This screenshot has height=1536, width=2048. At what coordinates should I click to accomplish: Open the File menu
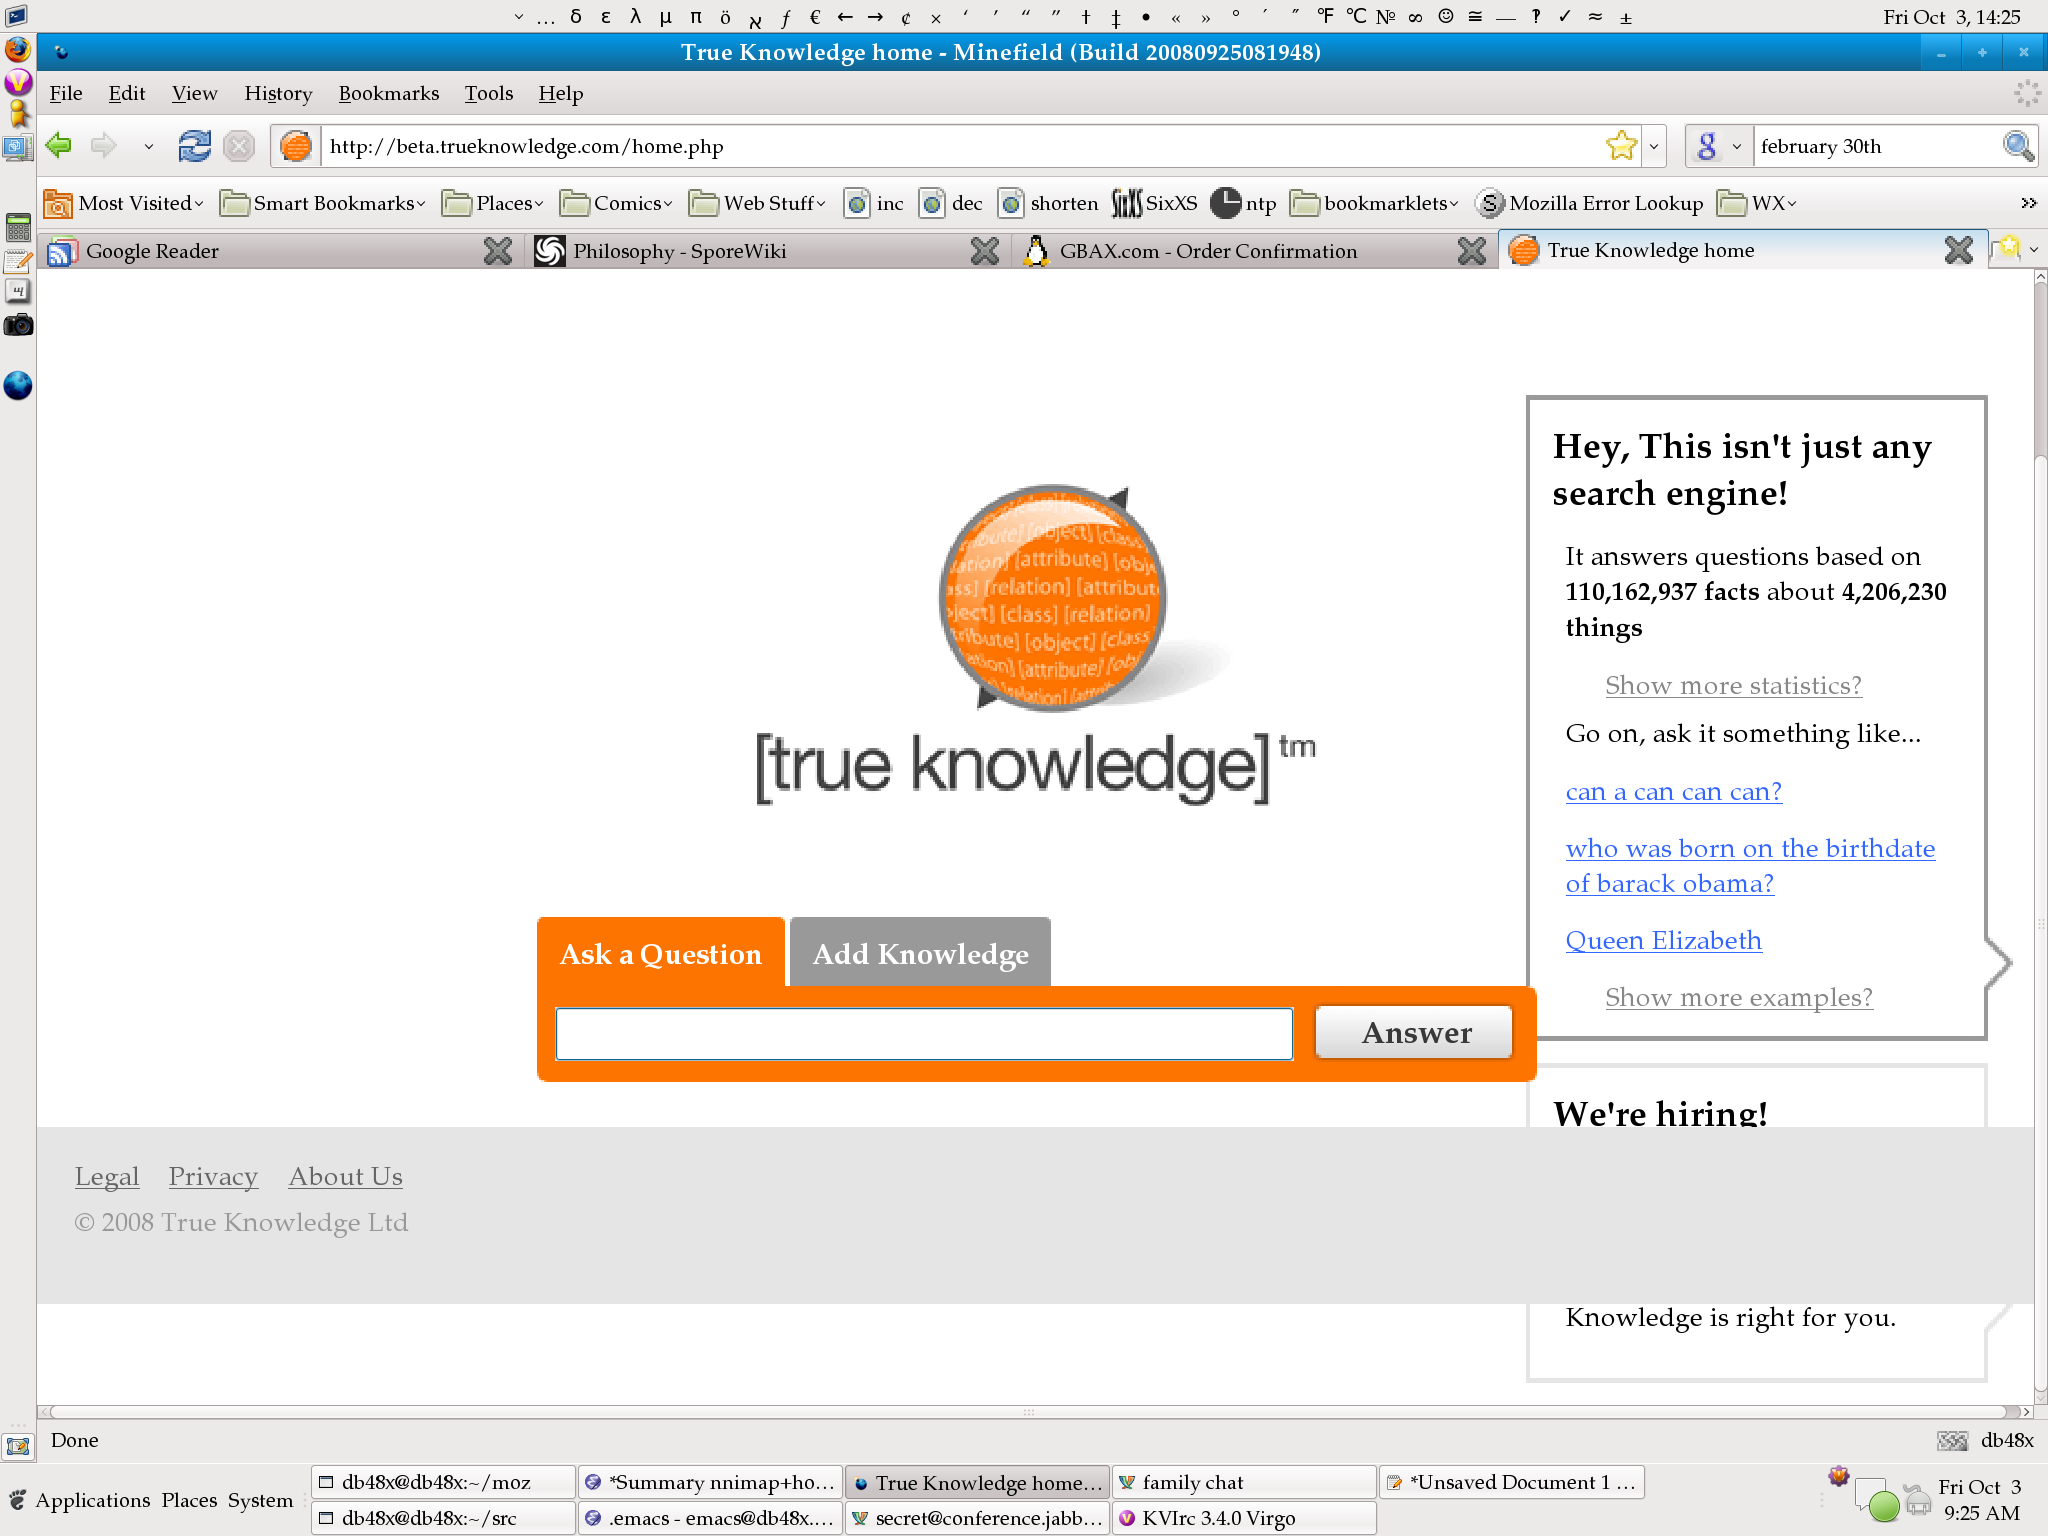66,93
